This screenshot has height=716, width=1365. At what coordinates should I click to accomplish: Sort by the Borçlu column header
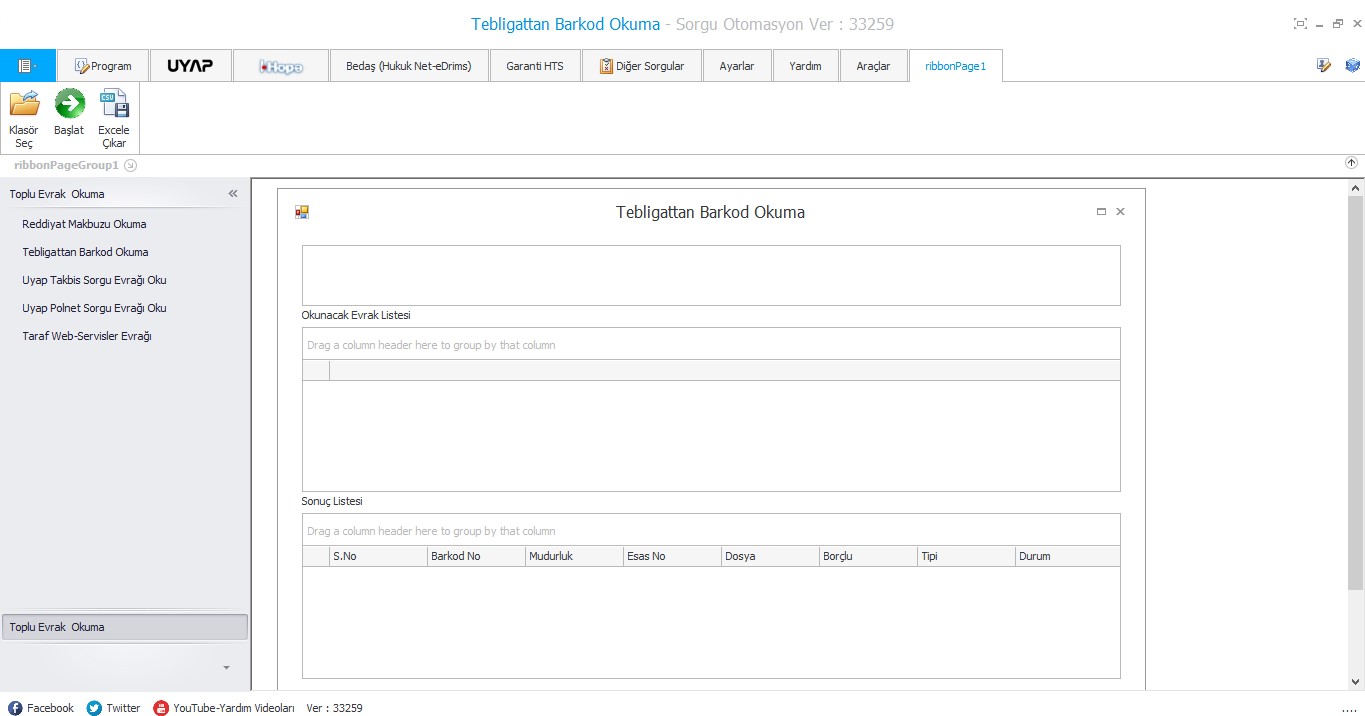click(868, 556)
